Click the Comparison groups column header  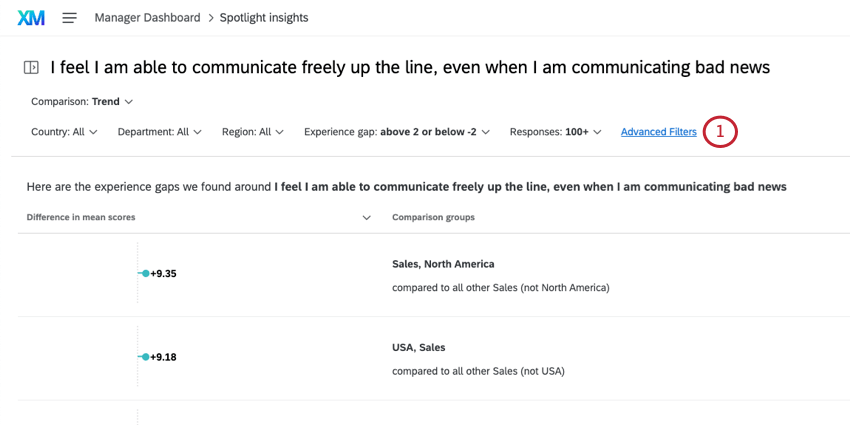pos(433,217)
